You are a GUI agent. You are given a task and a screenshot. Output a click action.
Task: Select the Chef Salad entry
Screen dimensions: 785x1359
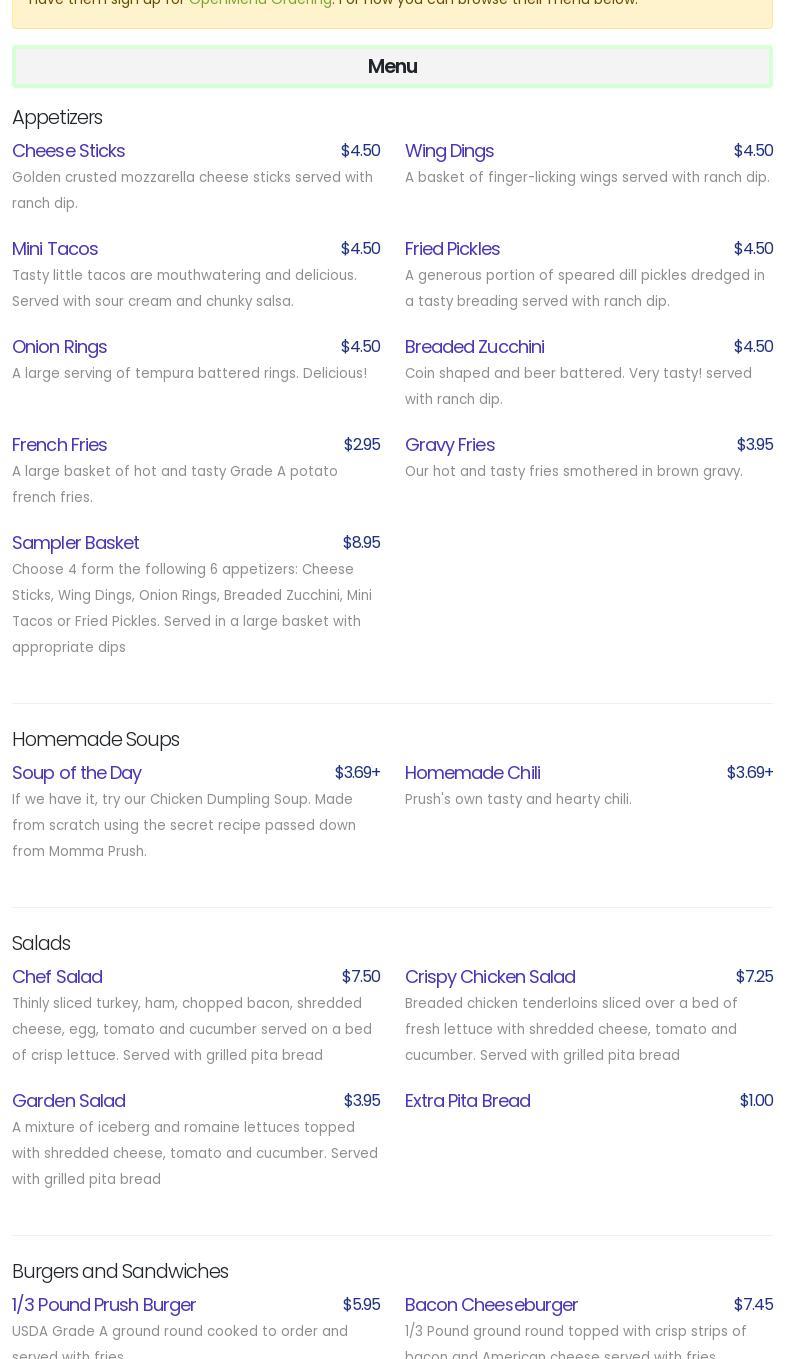pyautogui.click(x=57, y=976)
